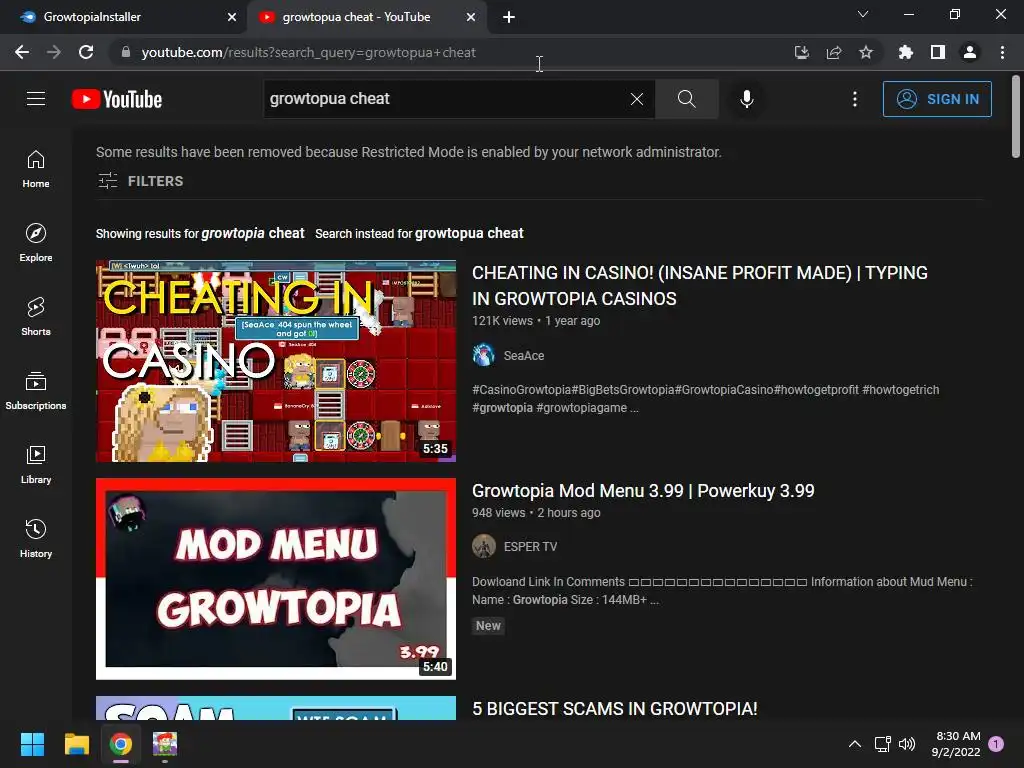Viewport: 1024px width, 768px height.
Task: Open History in the sidebar
Action: point(36,539)
